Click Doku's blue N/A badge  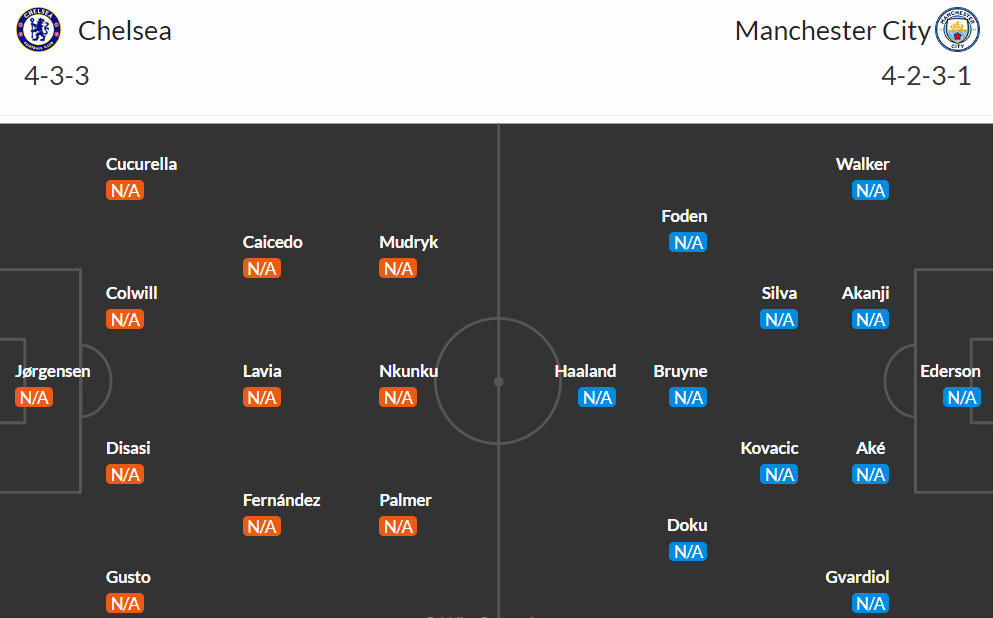688,552
